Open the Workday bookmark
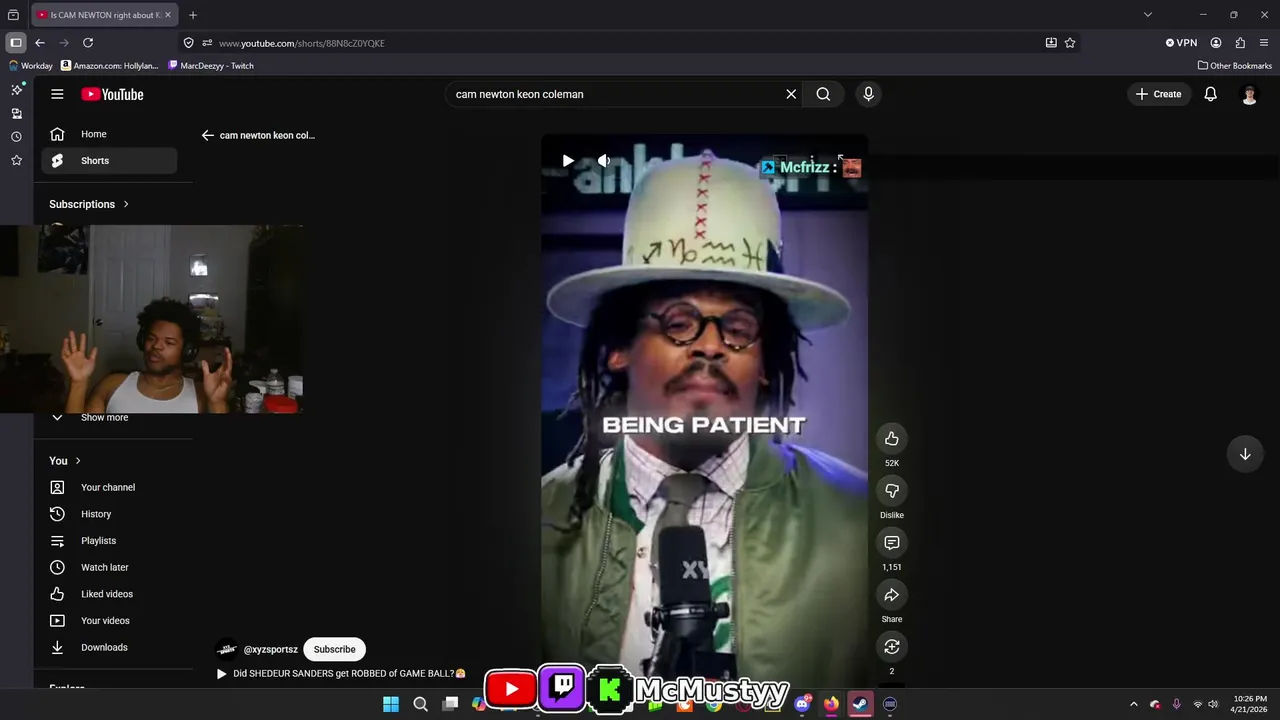Viewport: 1280px width, 720px height. pos(30,66)
